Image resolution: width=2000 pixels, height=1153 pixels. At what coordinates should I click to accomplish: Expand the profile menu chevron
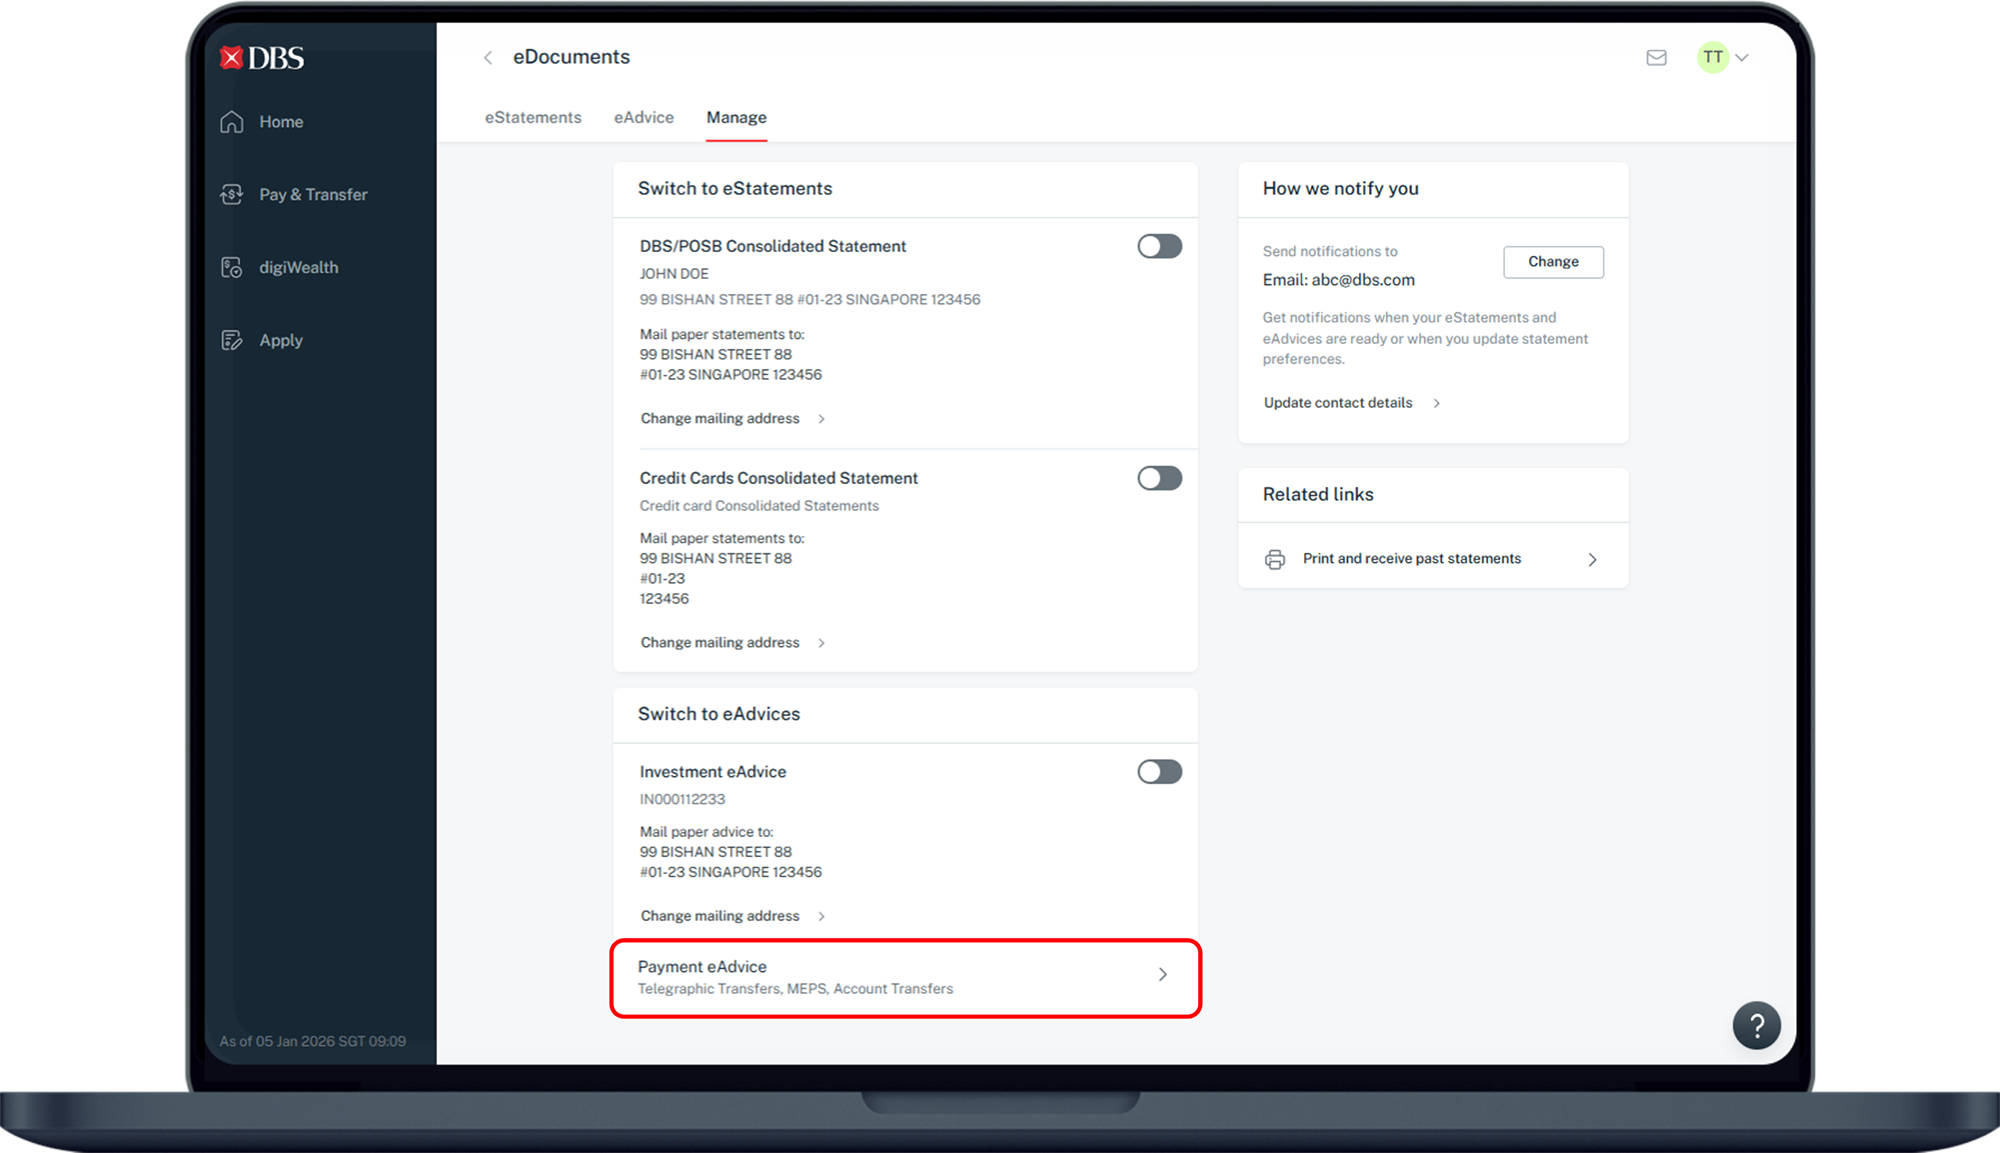1742,58
